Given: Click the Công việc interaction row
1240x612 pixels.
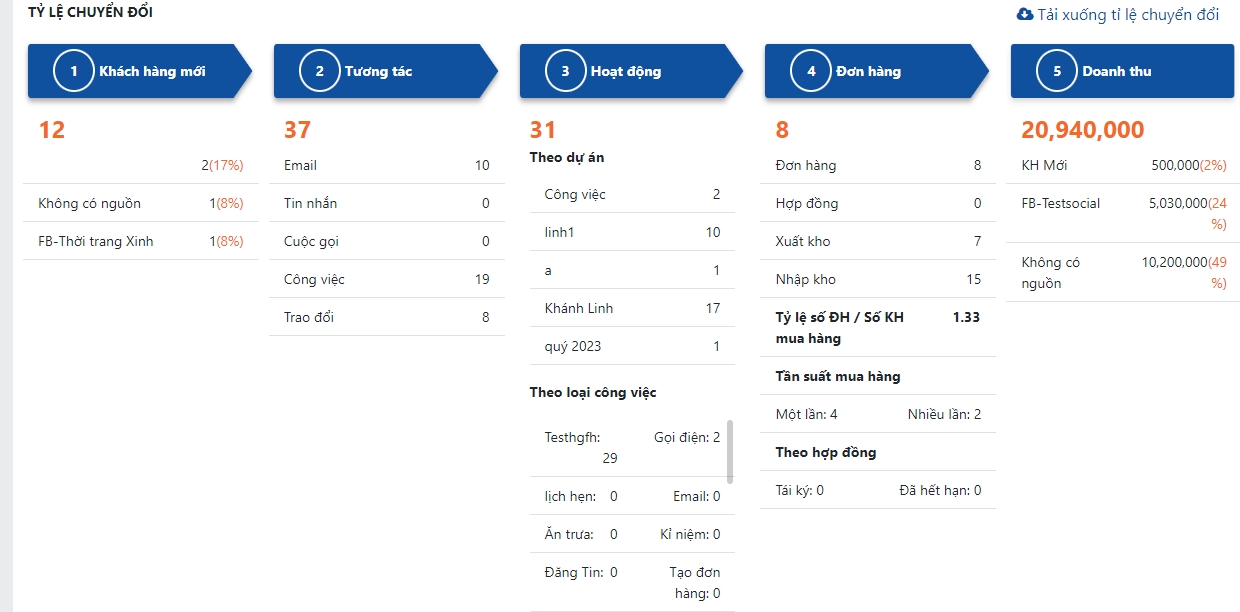Looking at the screenshot, I should 386,279.
